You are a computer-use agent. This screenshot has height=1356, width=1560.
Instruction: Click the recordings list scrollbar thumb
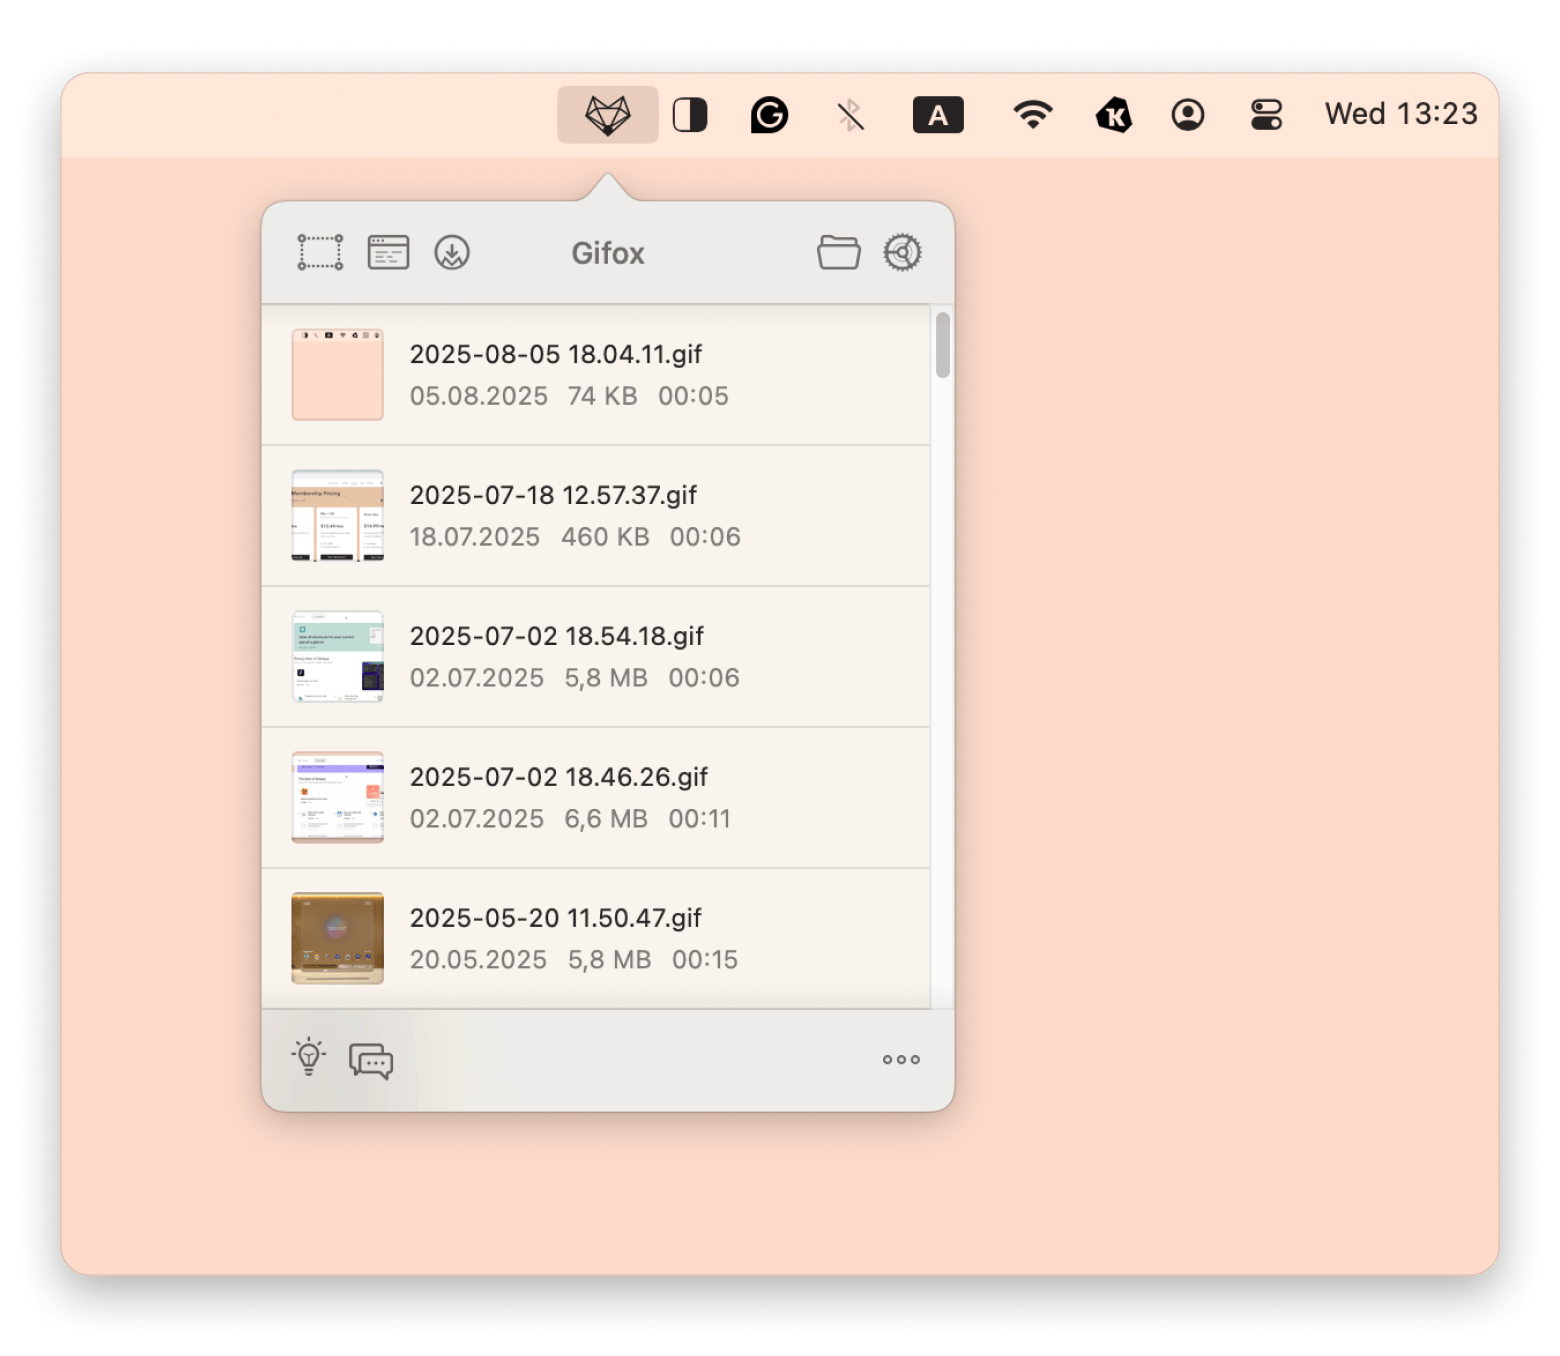coord(942,345)
